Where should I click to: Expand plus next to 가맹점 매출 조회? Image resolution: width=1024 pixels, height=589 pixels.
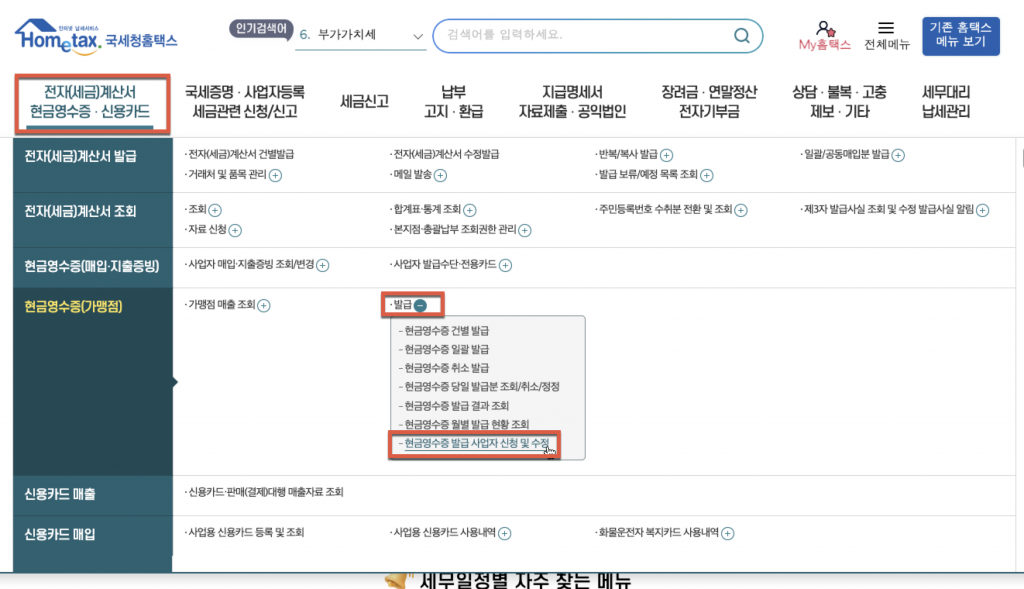[x=264, y=305]
